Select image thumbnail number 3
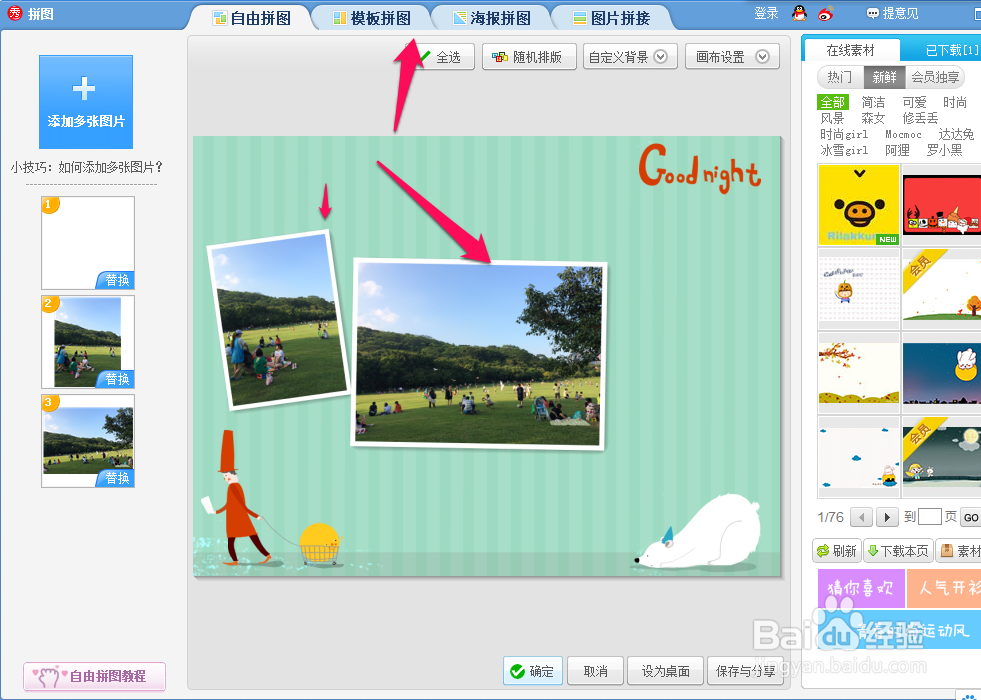The height and width of the screenshot is (700, 981). coord(88,440)
